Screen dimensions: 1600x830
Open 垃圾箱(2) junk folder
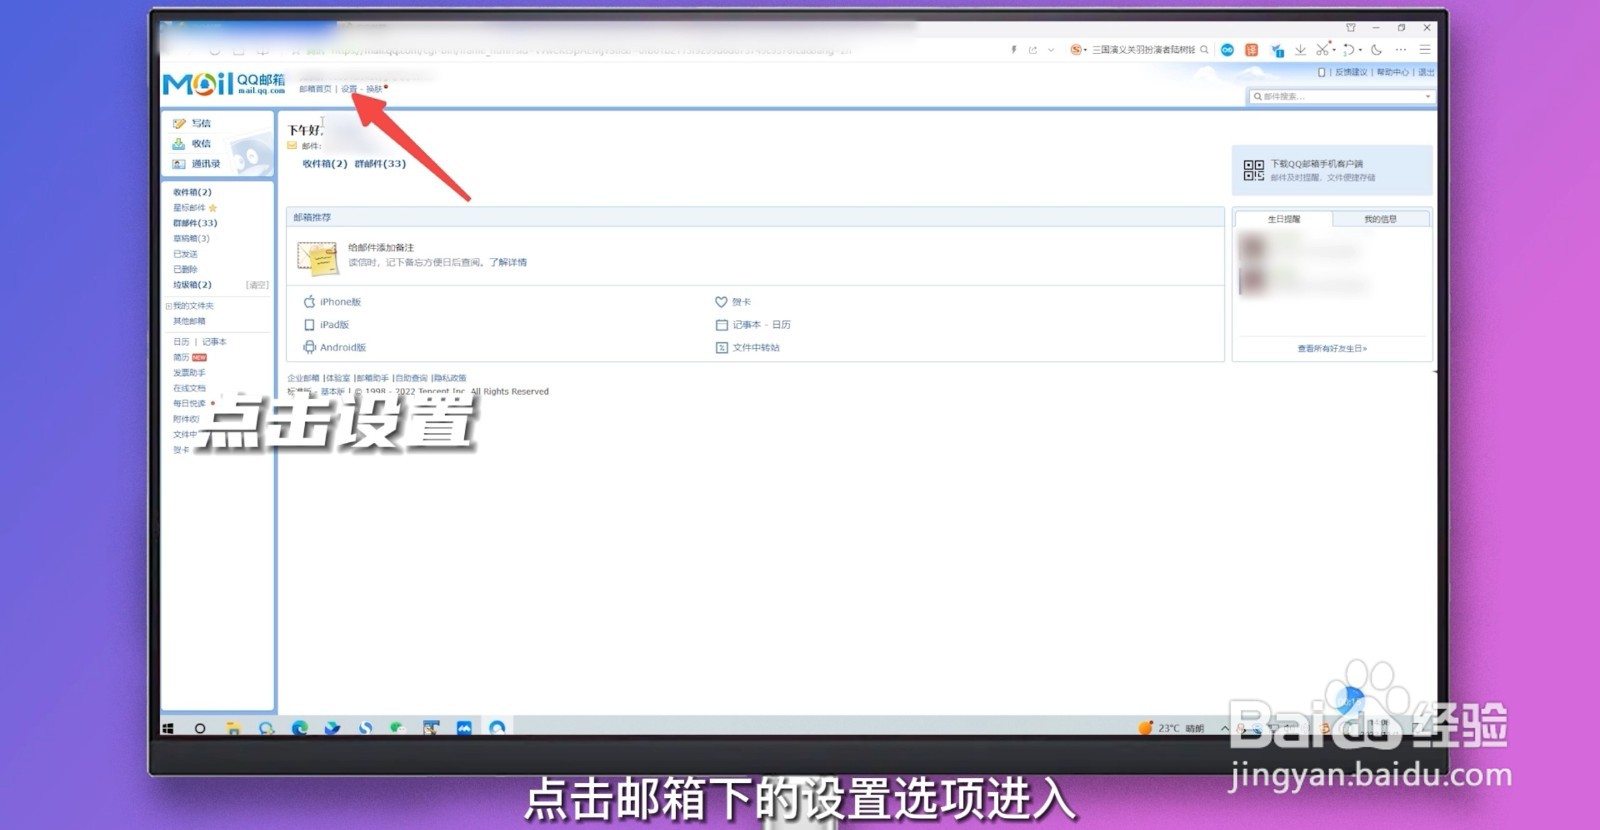coord(192,285)
